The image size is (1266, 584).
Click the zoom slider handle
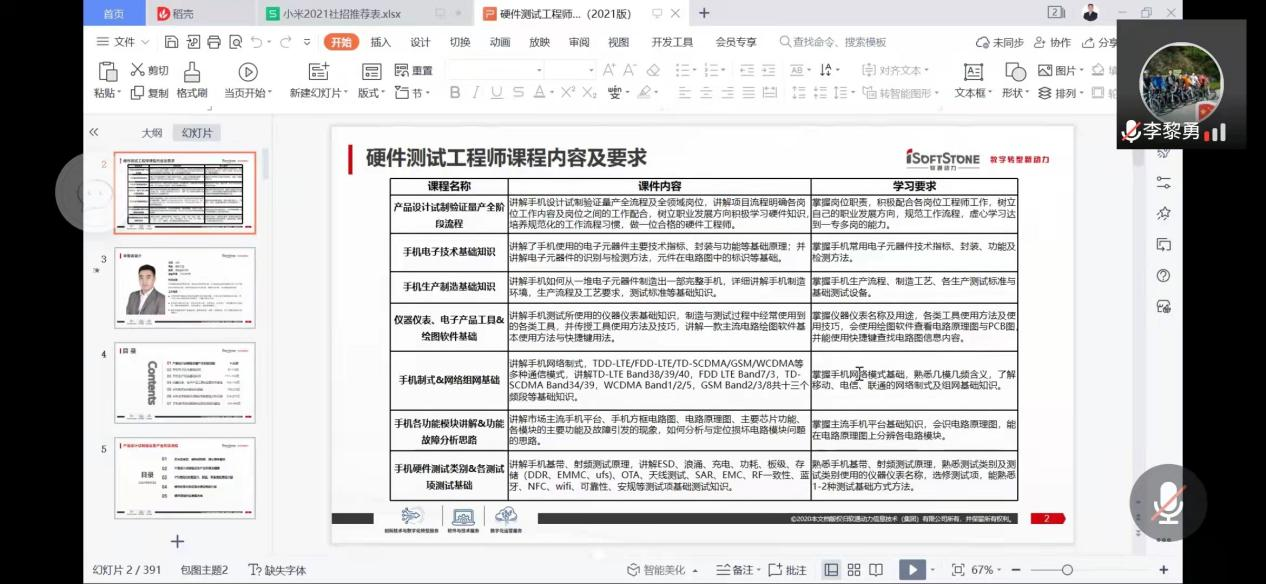coord(1067,569)
